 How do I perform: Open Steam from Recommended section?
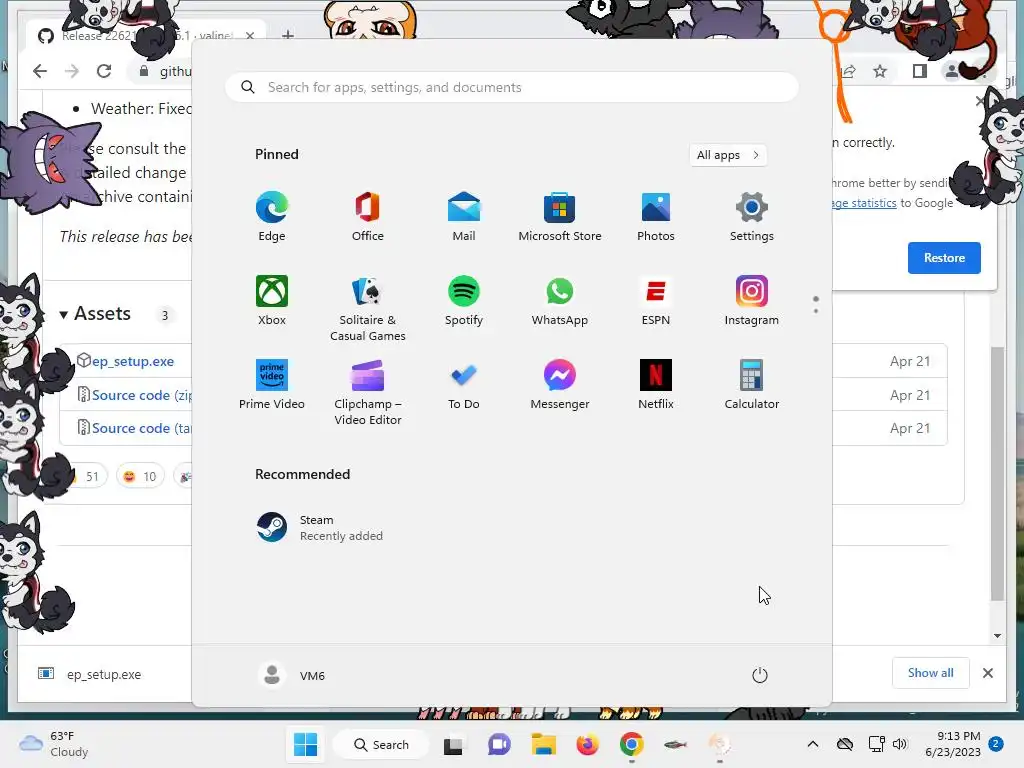320,528
